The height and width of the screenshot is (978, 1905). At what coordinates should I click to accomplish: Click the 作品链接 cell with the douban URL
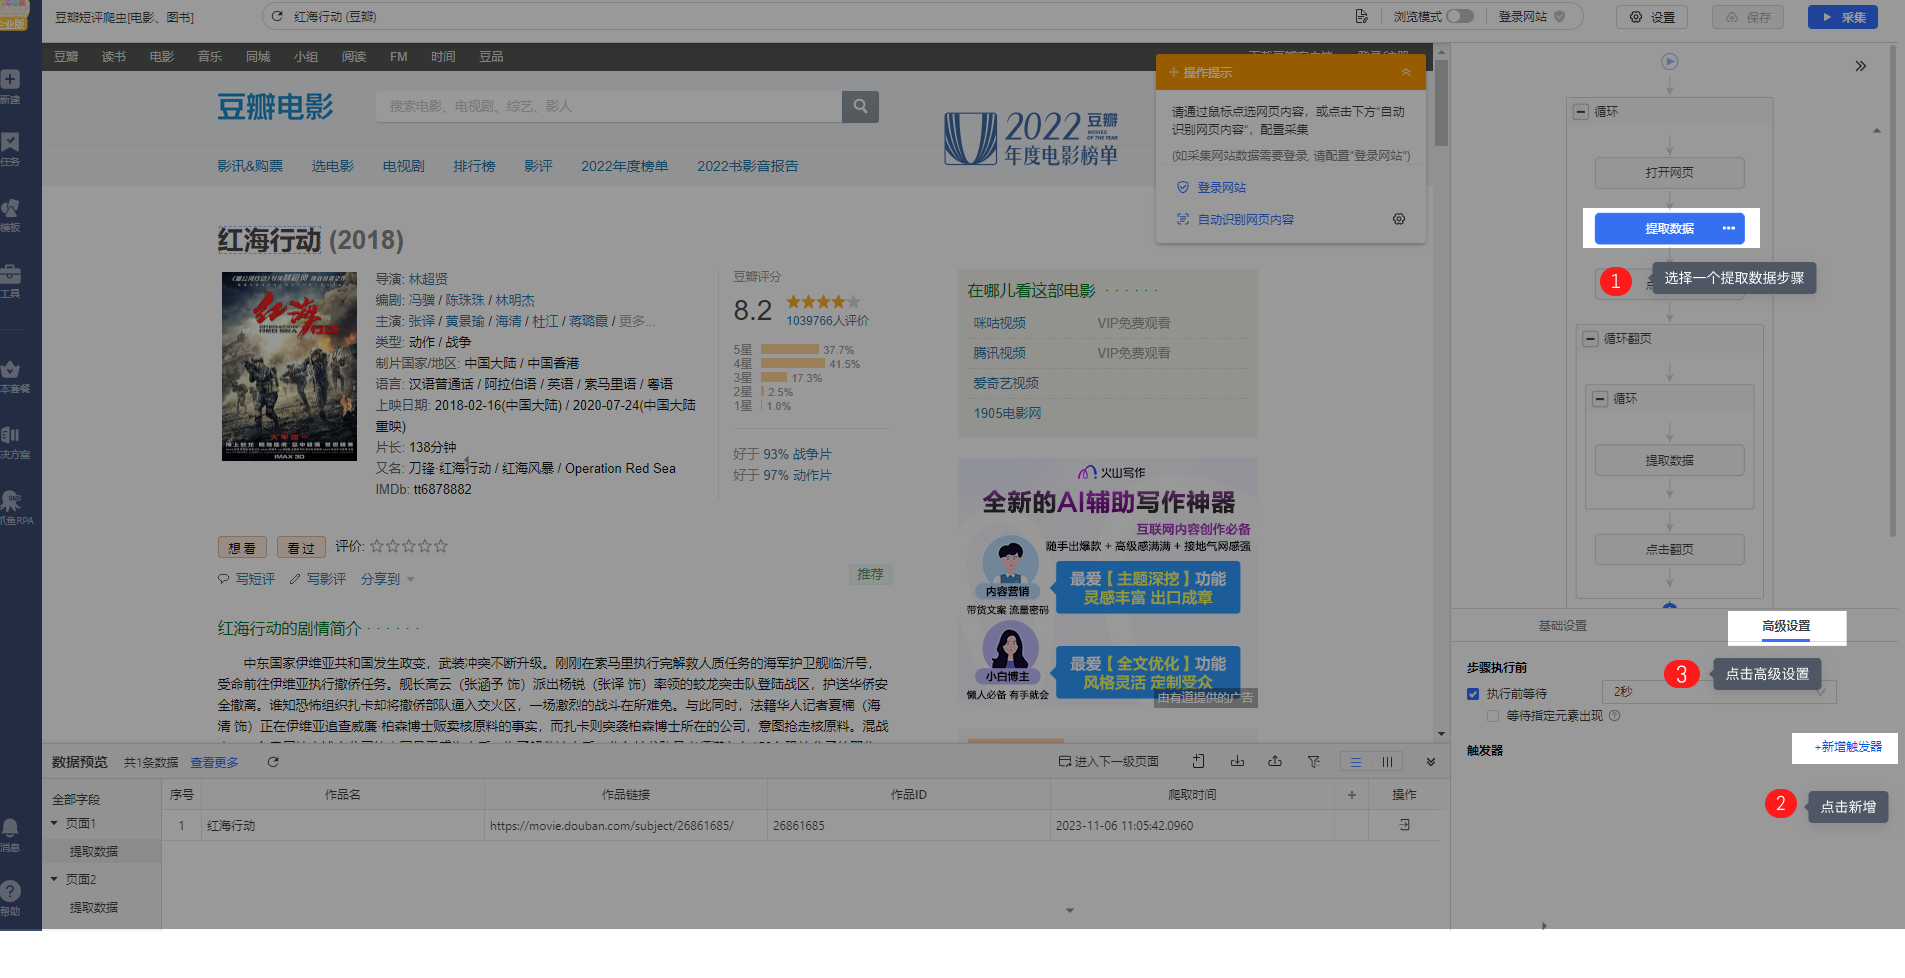pos(626,826)
